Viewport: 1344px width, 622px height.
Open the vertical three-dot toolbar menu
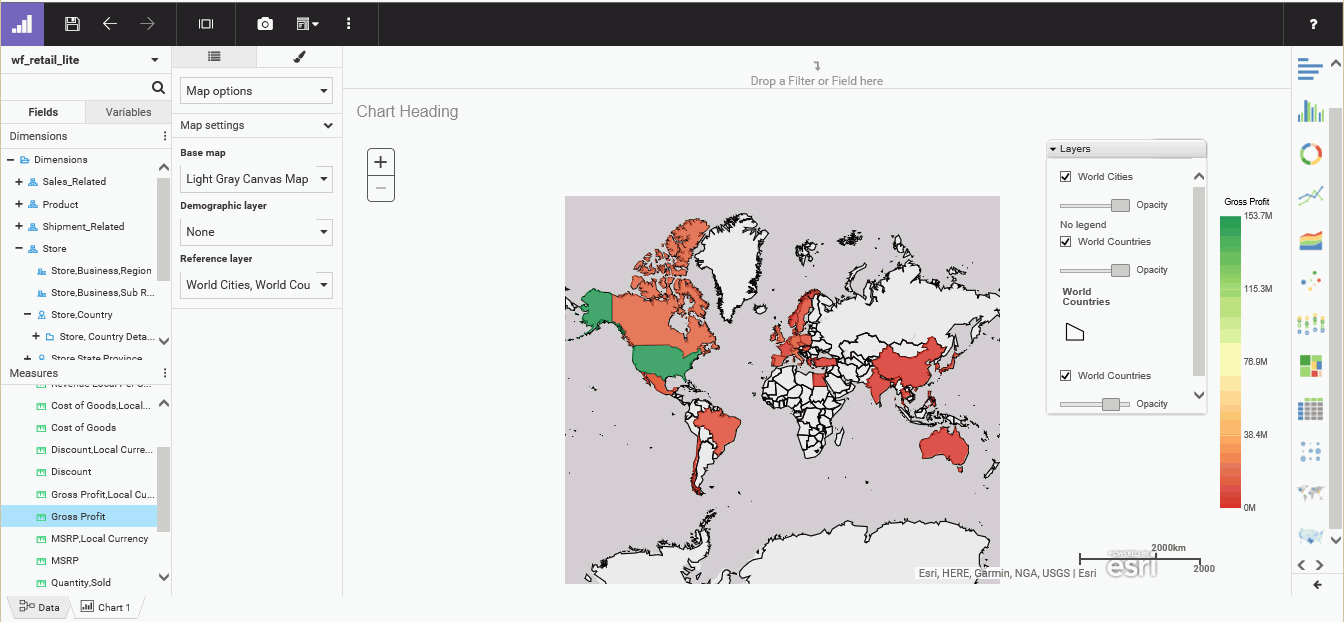click(348, 23)
